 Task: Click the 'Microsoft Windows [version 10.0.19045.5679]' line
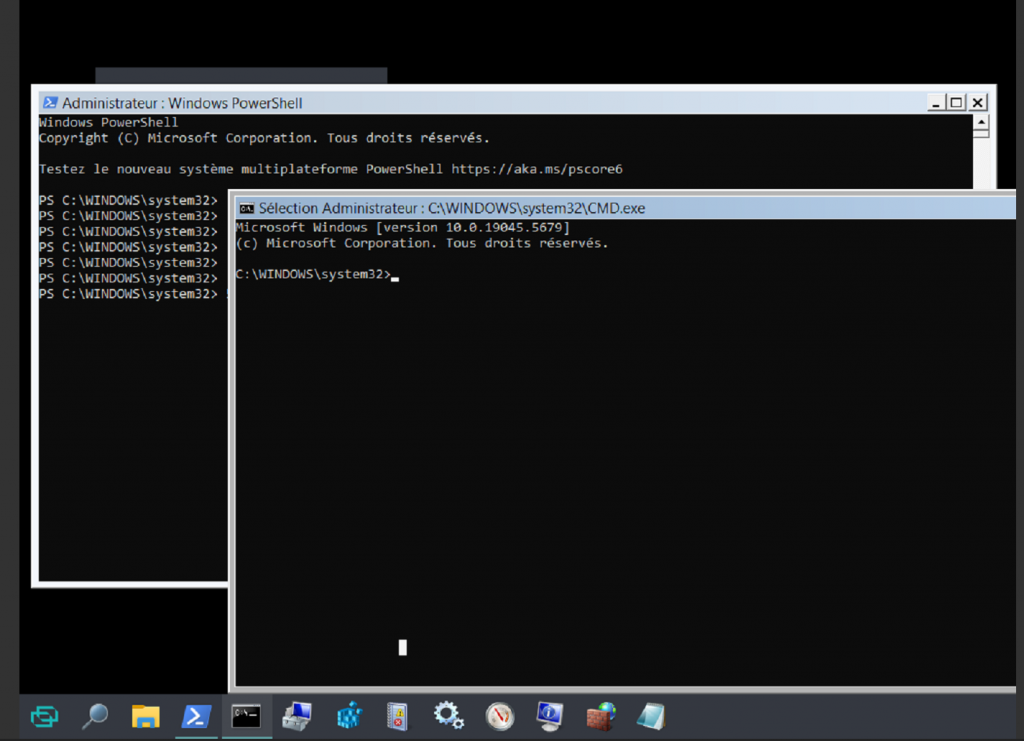point(403,227)
